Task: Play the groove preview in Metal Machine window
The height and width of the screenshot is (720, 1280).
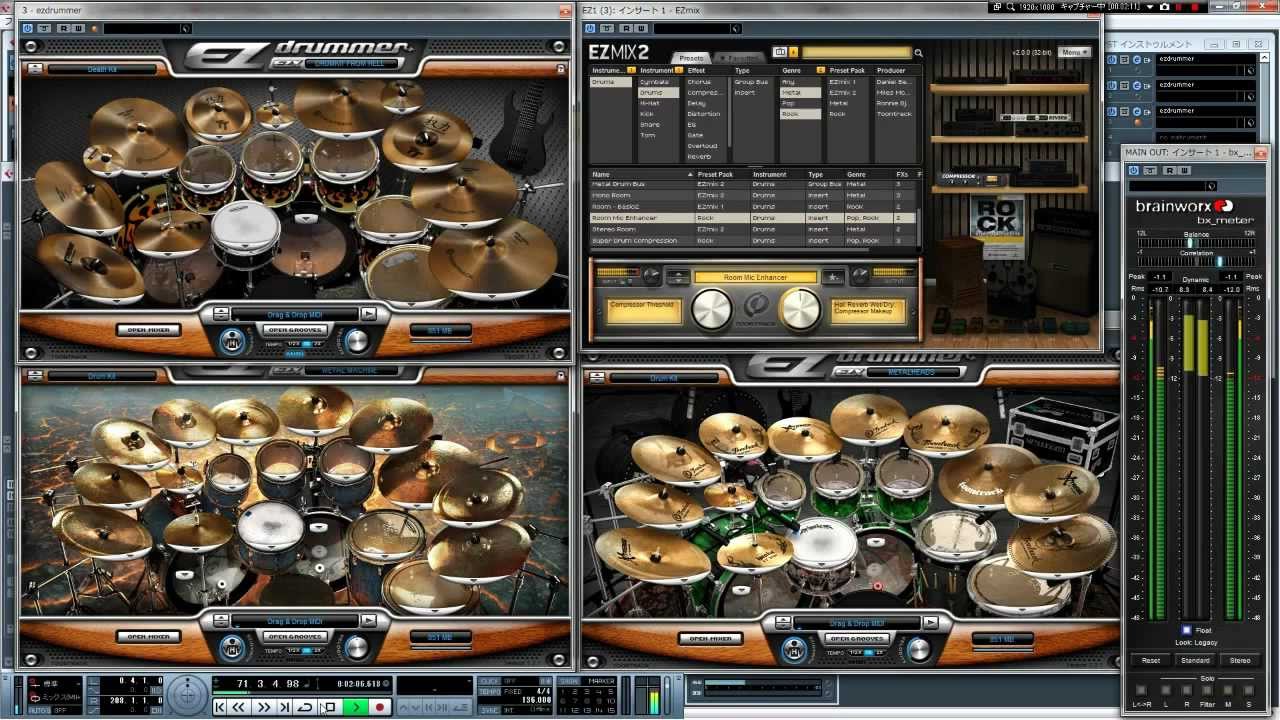Action: [x=369, y=621]
